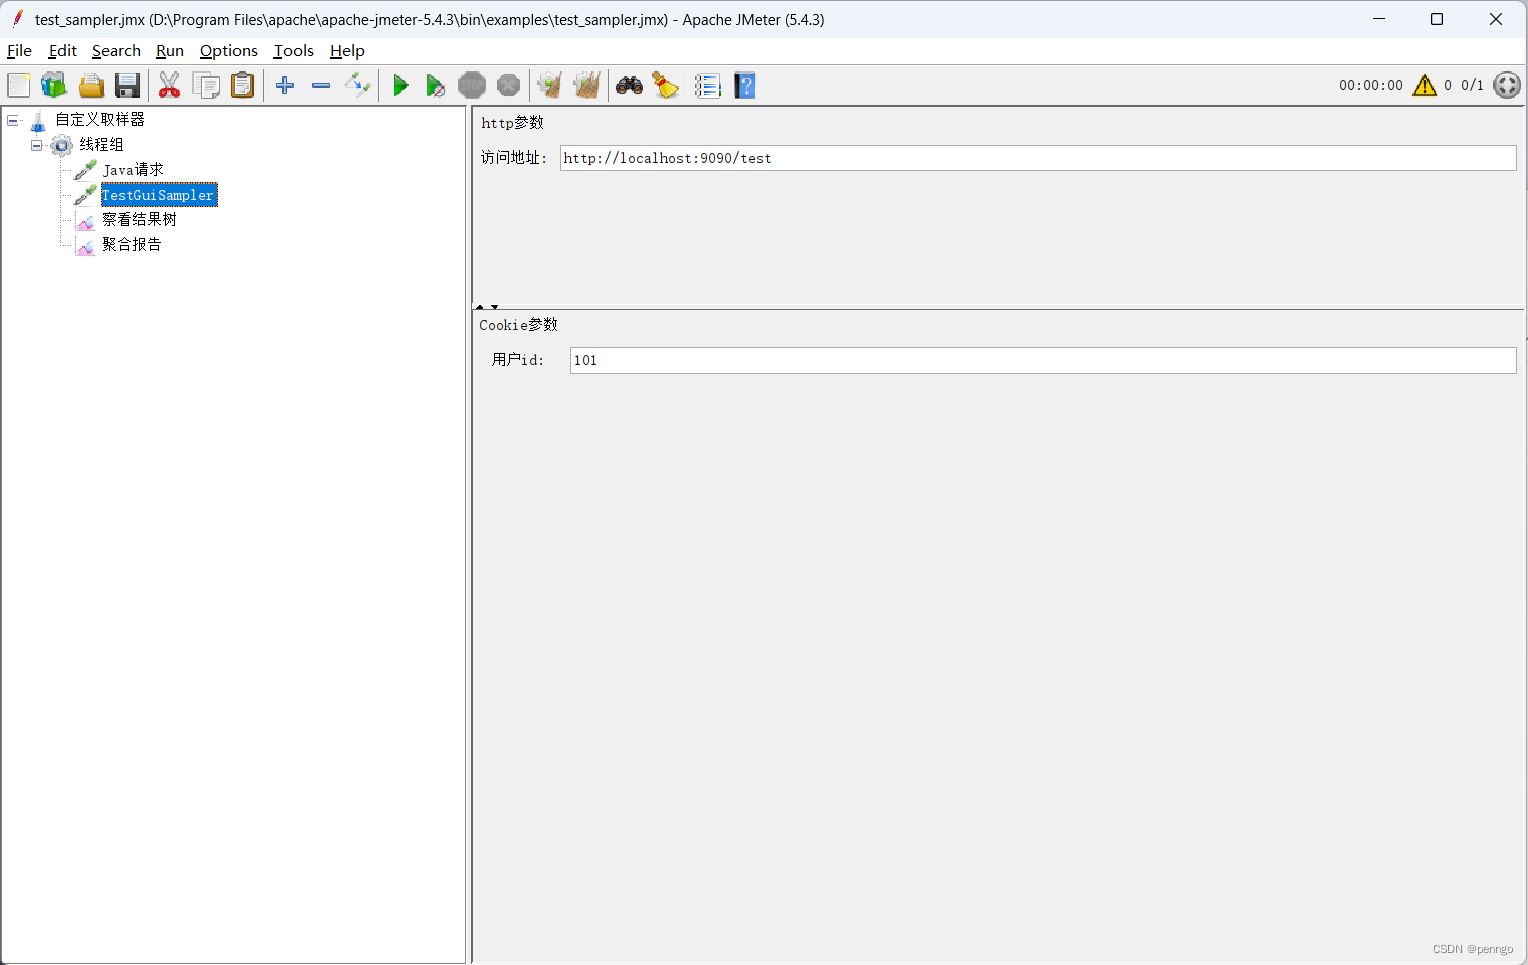Click the Shutdown test toolbar icon

coord(508,86)
